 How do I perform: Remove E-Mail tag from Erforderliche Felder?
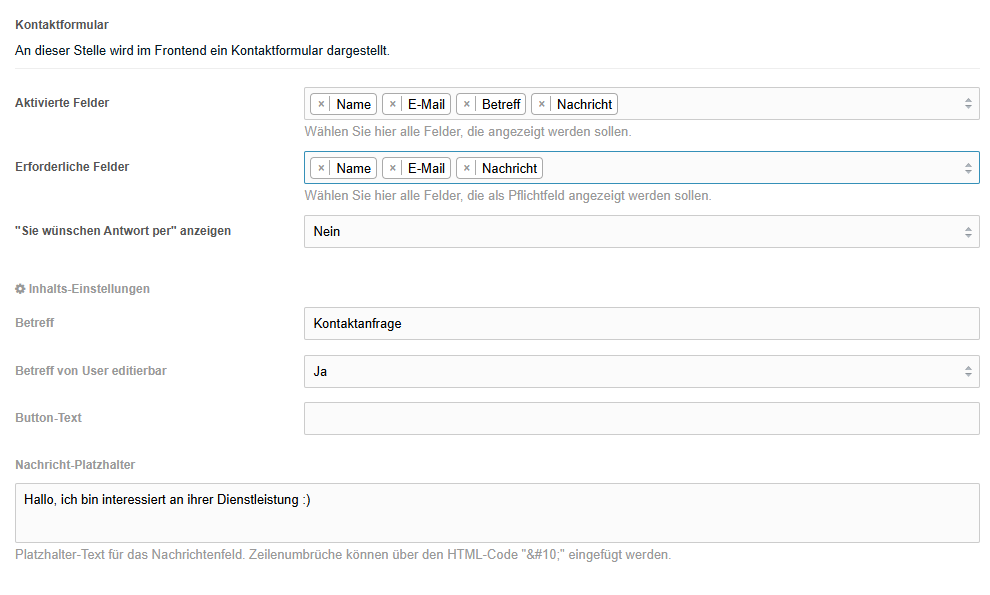393,168
